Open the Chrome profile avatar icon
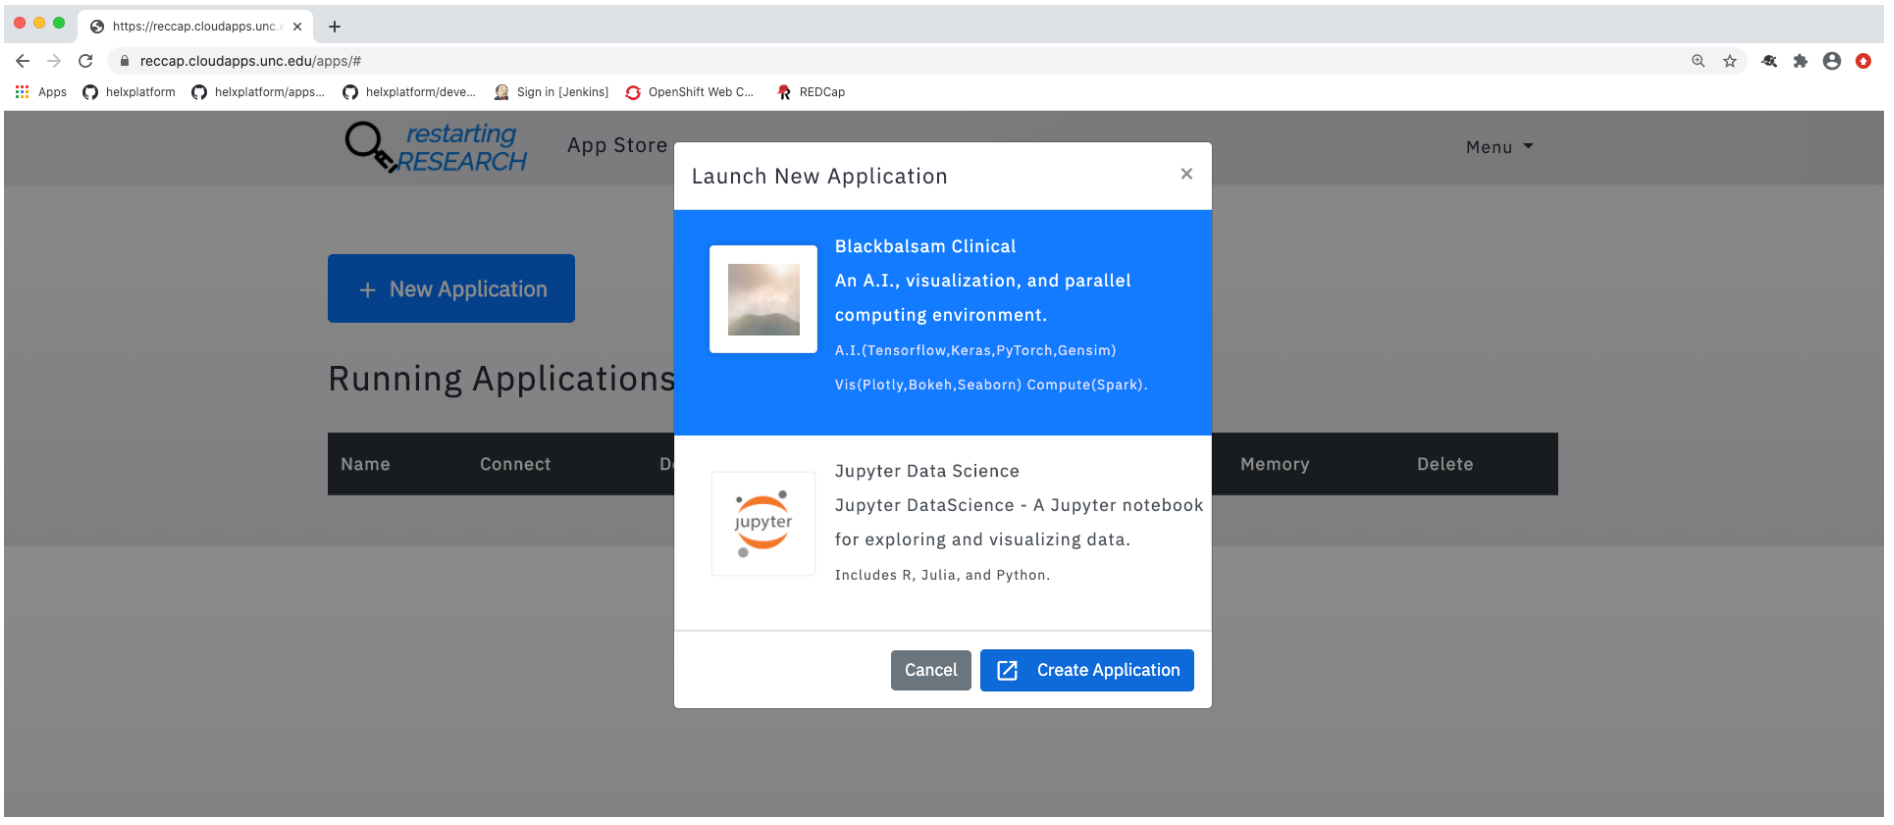 1832,61
